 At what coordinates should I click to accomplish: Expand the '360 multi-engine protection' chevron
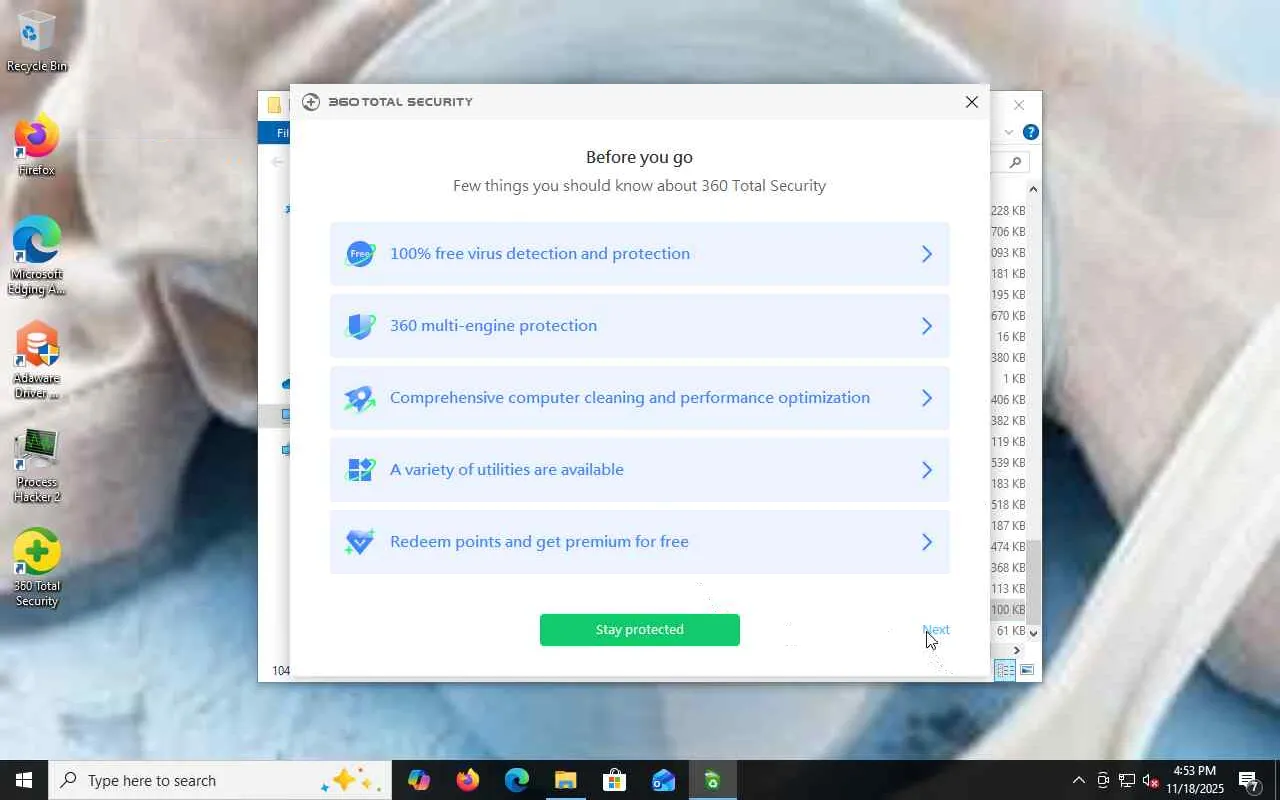927,326
